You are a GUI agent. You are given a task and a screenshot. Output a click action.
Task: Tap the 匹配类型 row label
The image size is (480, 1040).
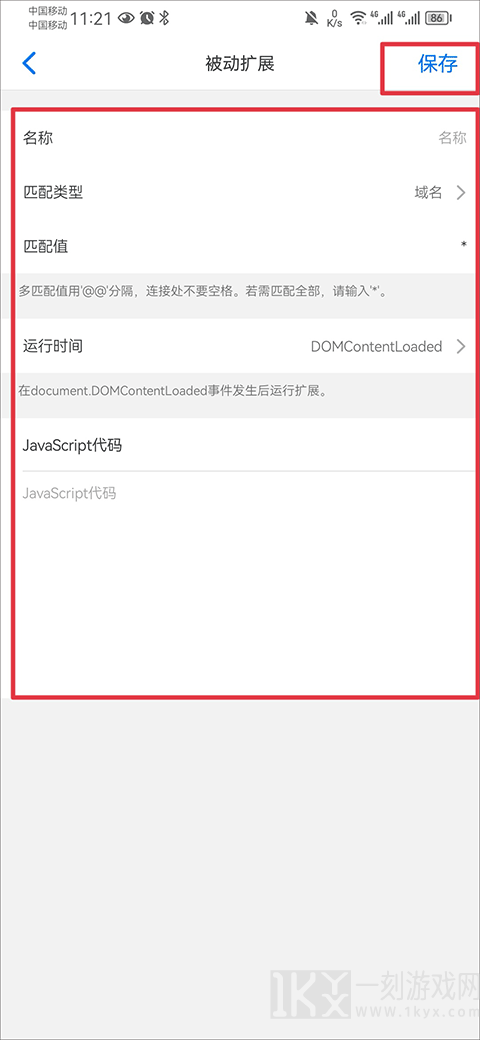tap(53, 193)
